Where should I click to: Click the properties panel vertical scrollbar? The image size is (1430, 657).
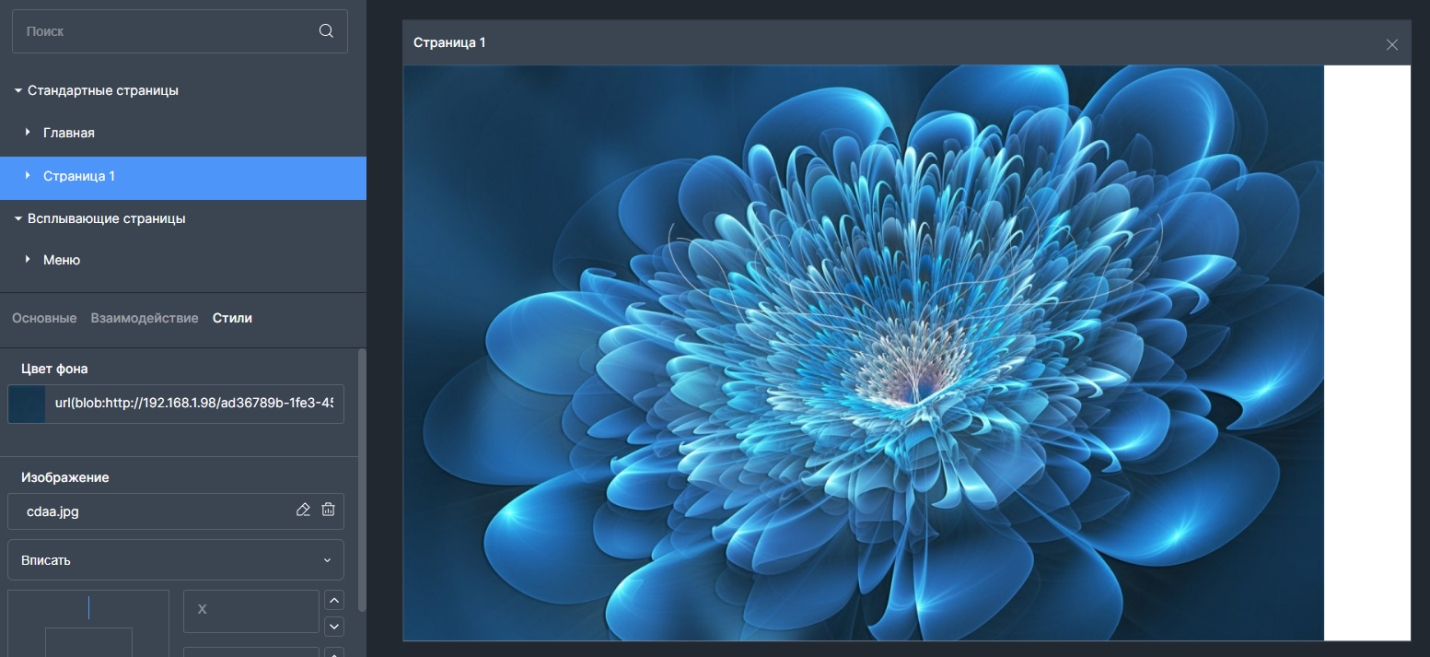point(362,480)
